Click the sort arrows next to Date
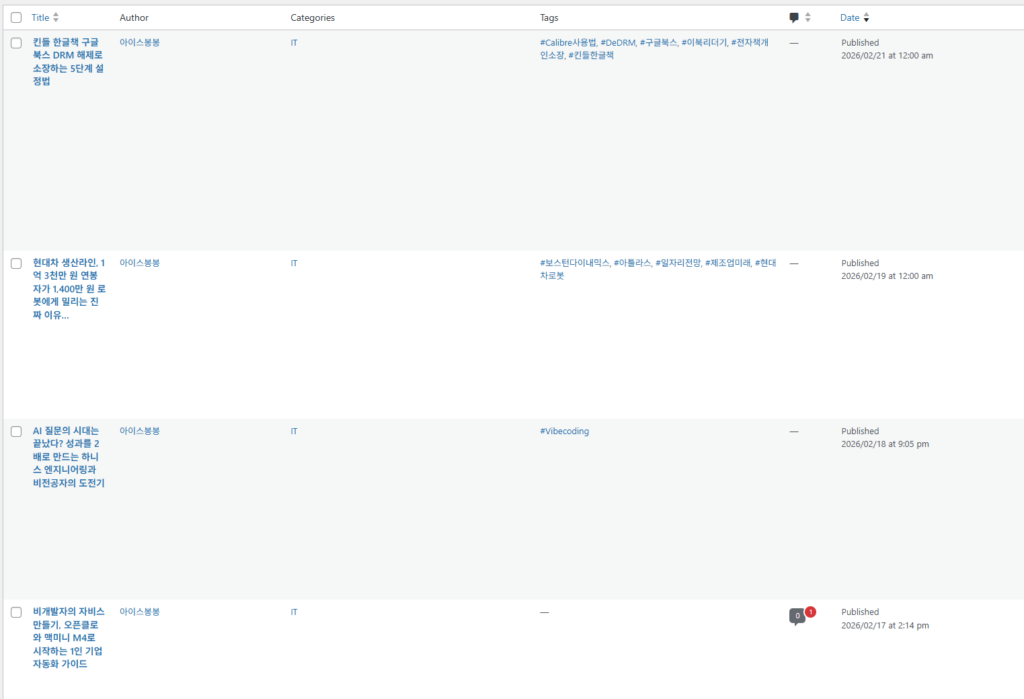This screenshot has height=699, width=1024. pyautogui.click(x=866, y=18)
